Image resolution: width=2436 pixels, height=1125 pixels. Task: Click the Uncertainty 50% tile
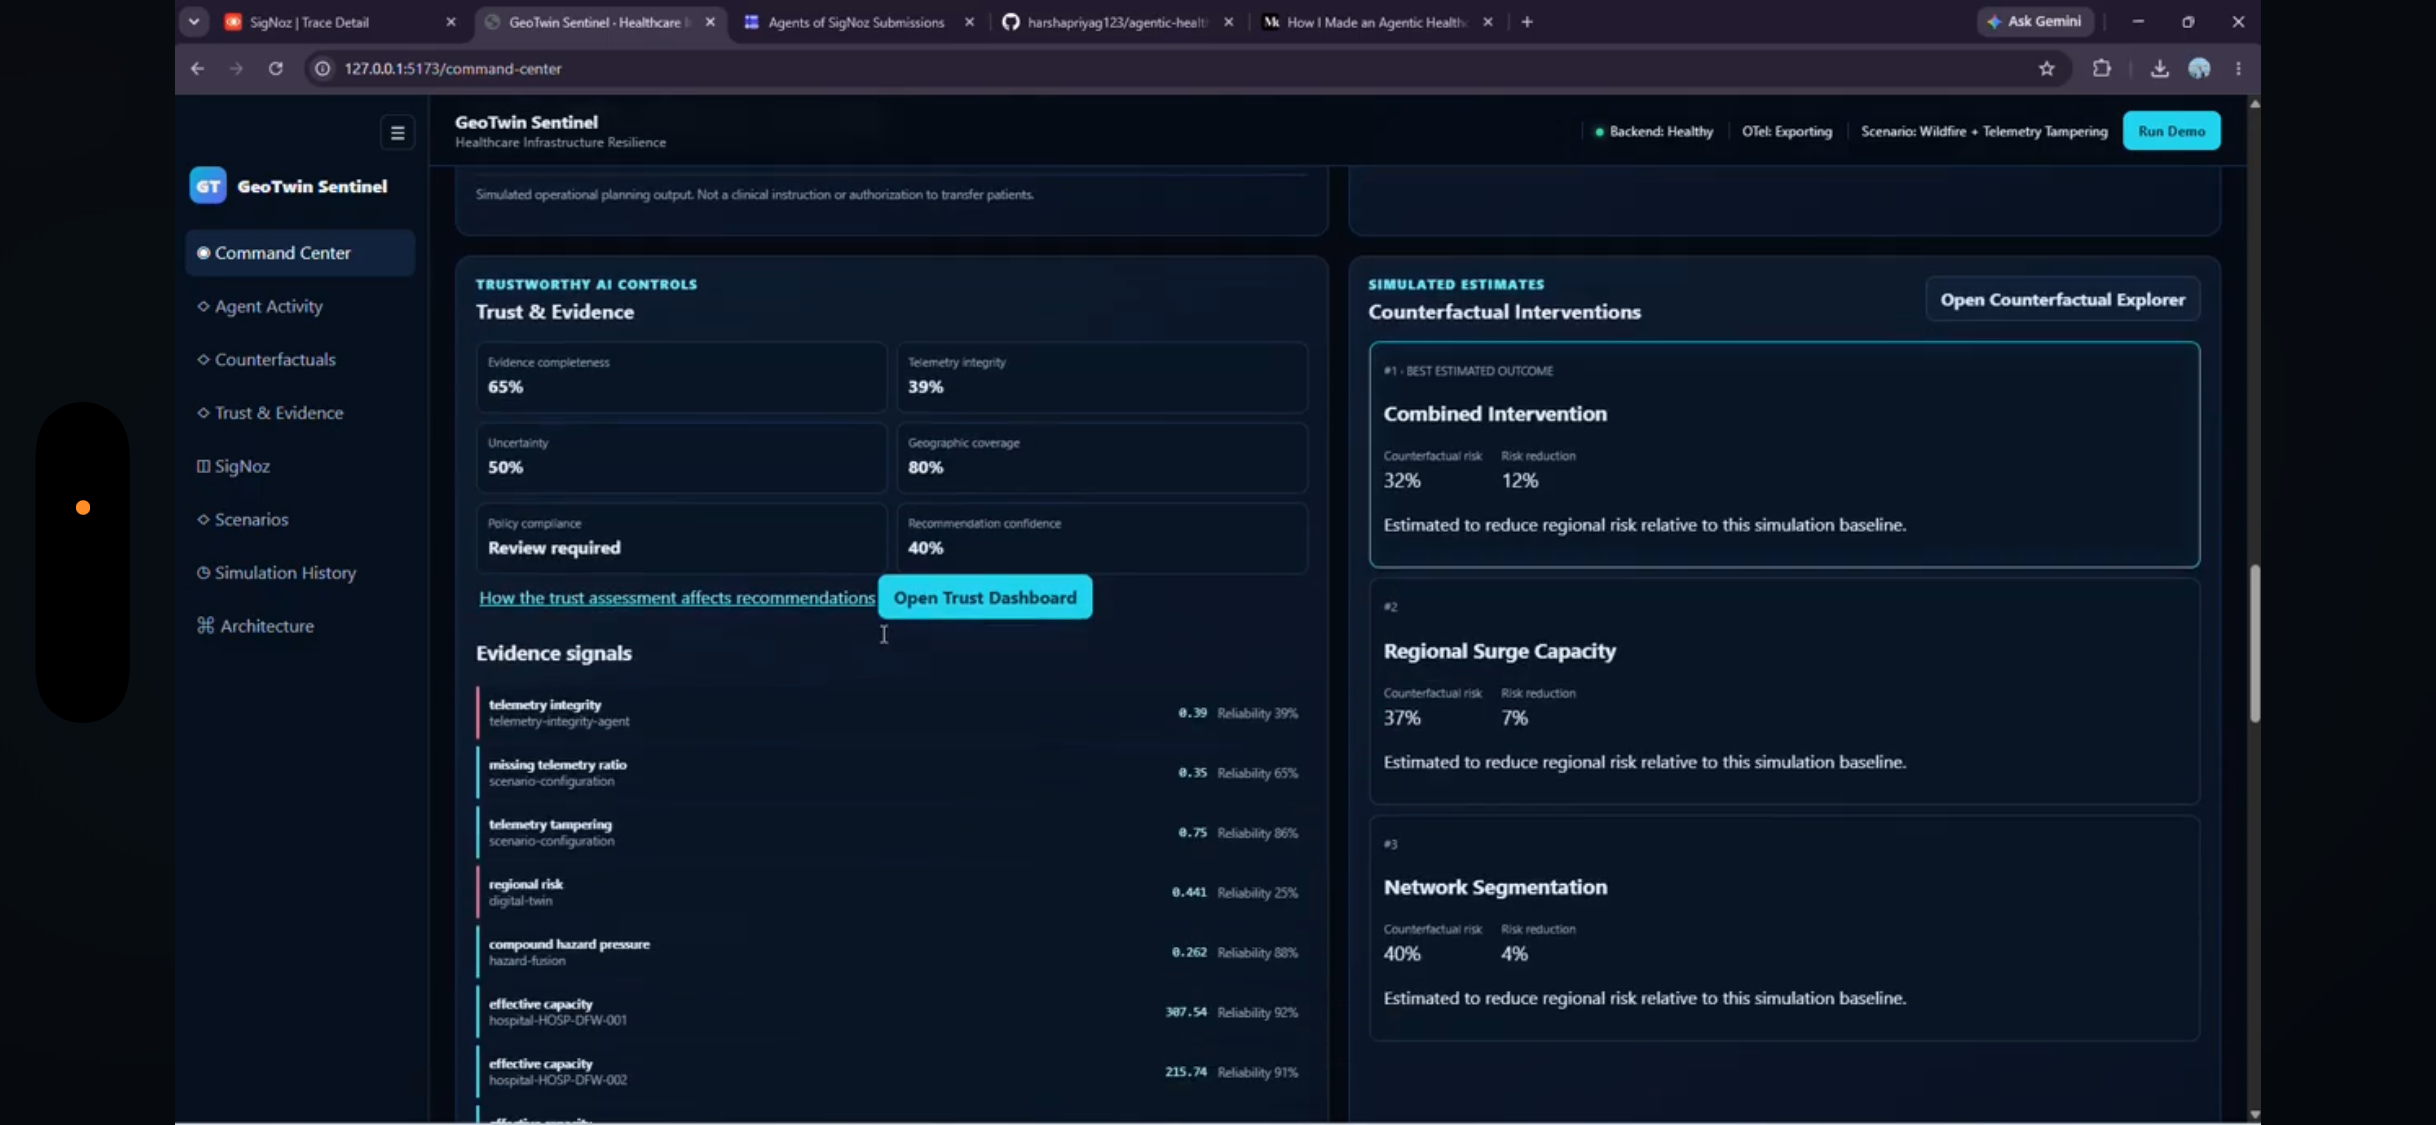(x=681, y=457)
